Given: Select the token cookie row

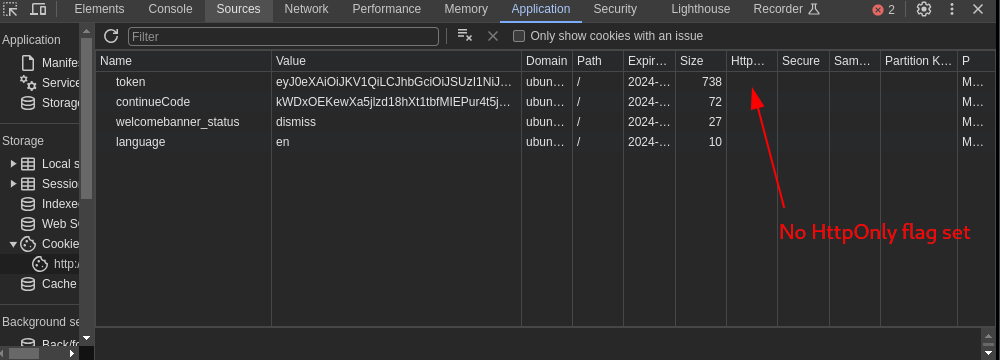Looking at the screenshot, I should coord(536,82).
